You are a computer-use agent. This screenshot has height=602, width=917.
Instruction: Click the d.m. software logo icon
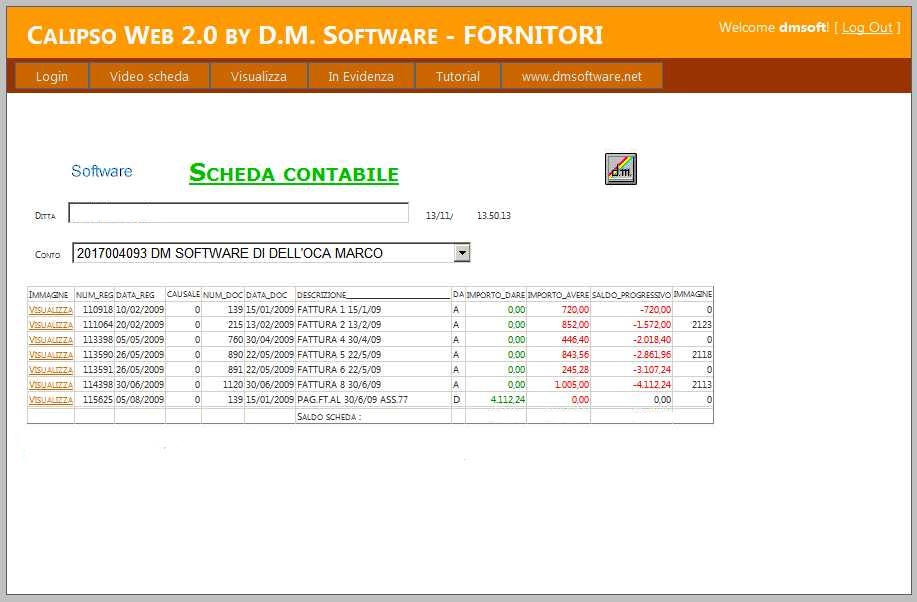tap(620, 169)
